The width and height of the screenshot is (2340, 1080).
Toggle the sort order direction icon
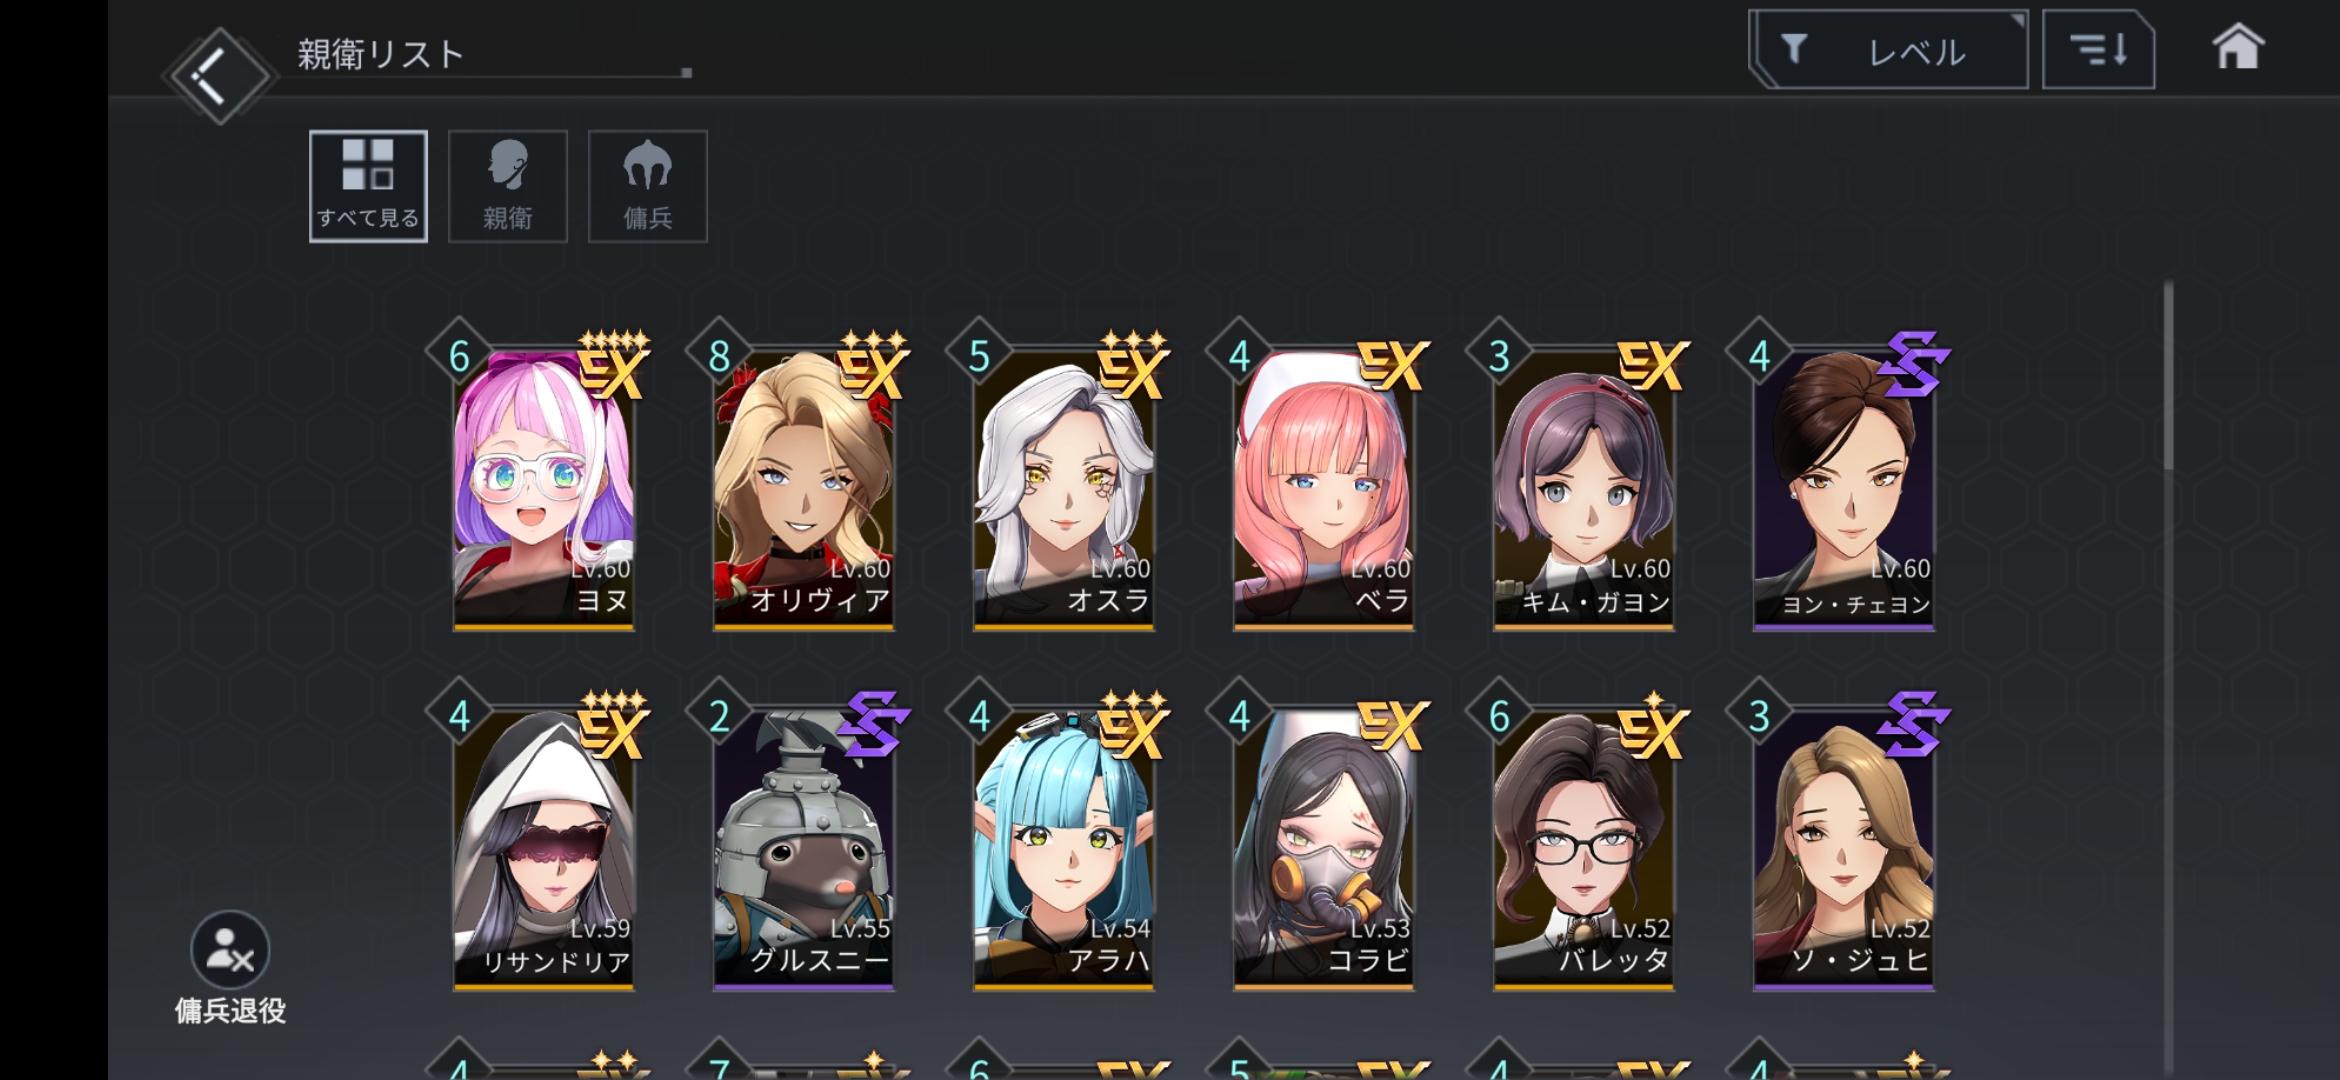point(2098,49)
